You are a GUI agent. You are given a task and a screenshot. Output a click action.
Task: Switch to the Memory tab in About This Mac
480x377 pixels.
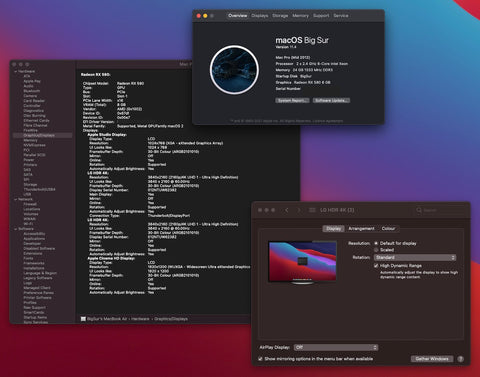click(300, 16)
